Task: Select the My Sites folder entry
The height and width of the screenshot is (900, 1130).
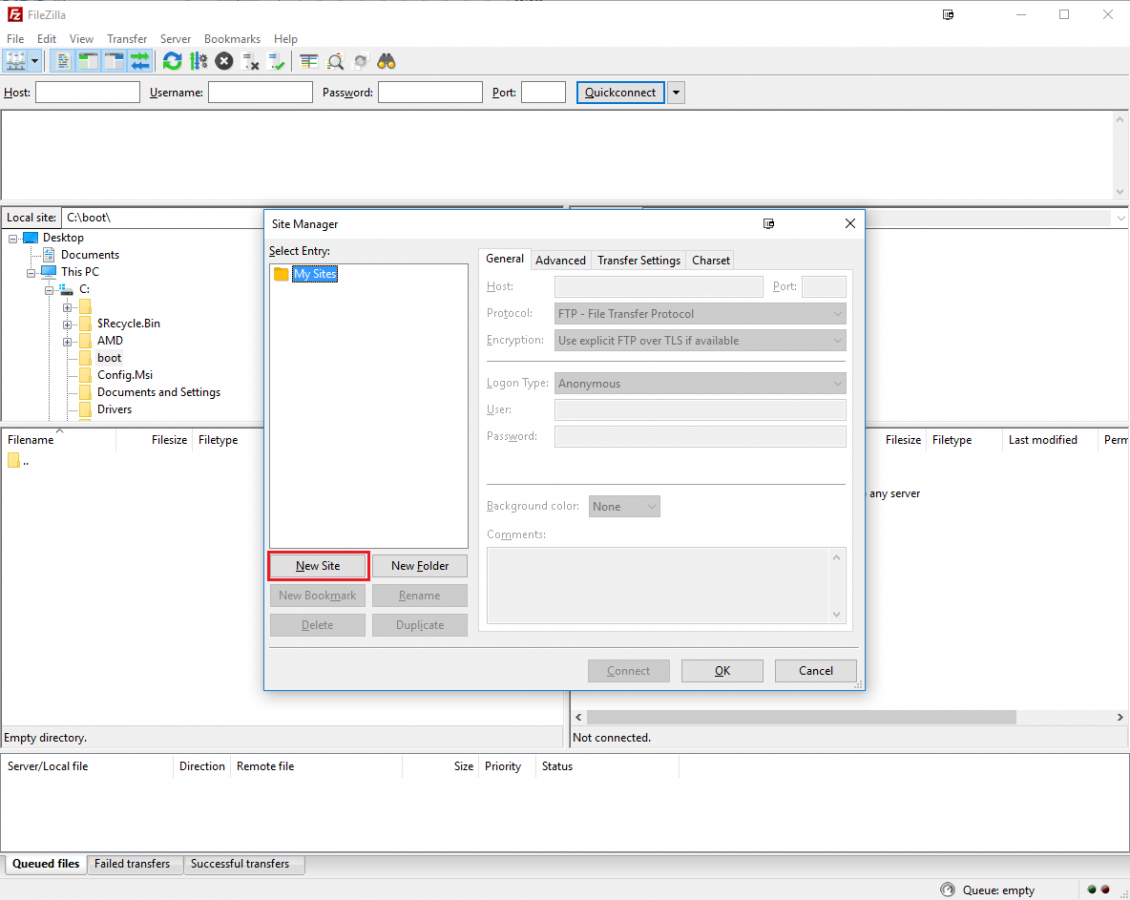Action: tap(314, 274)
